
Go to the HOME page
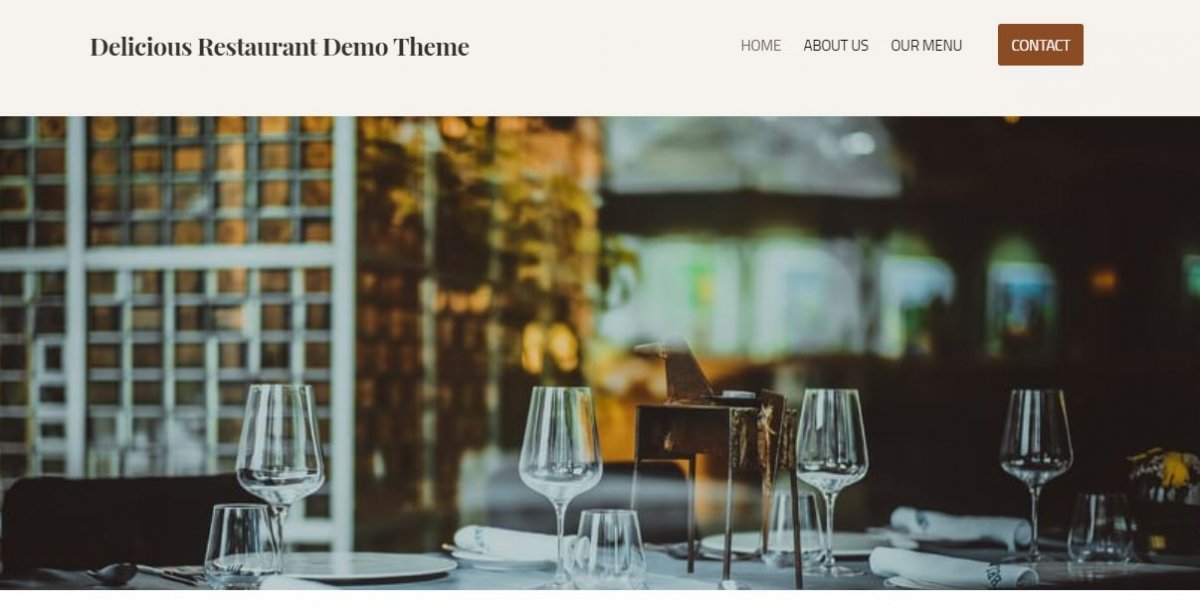point(760,45)
